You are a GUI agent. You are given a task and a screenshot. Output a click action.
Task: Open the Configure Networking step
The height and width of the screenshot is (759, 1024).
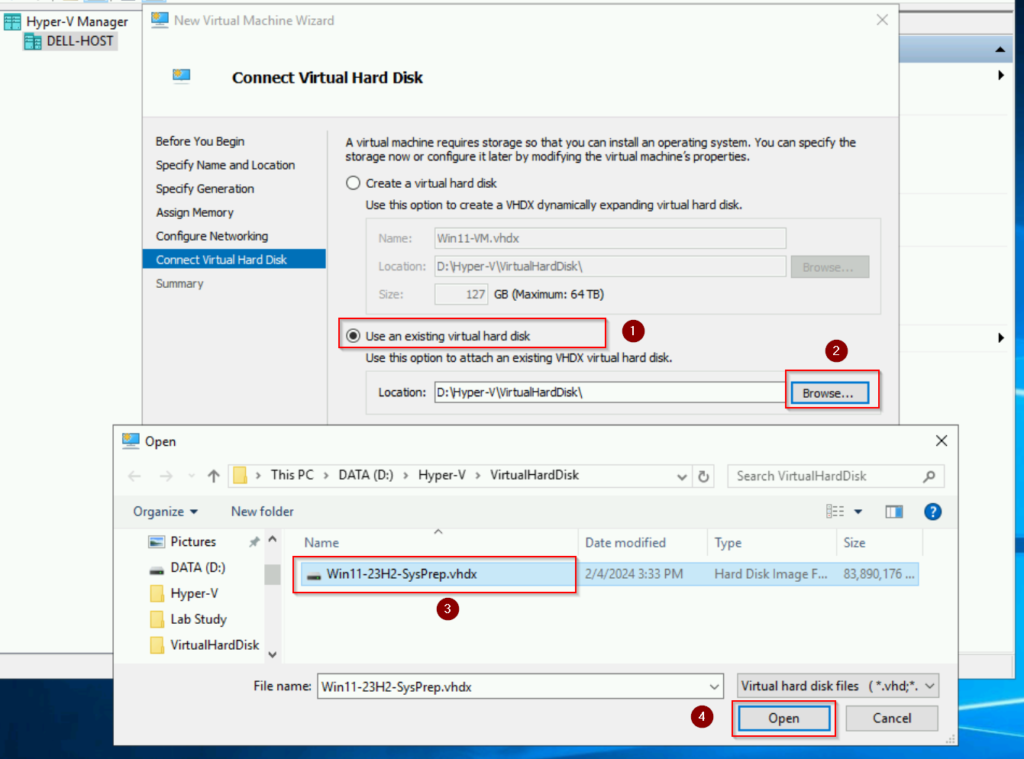click(x=212, y=236)
